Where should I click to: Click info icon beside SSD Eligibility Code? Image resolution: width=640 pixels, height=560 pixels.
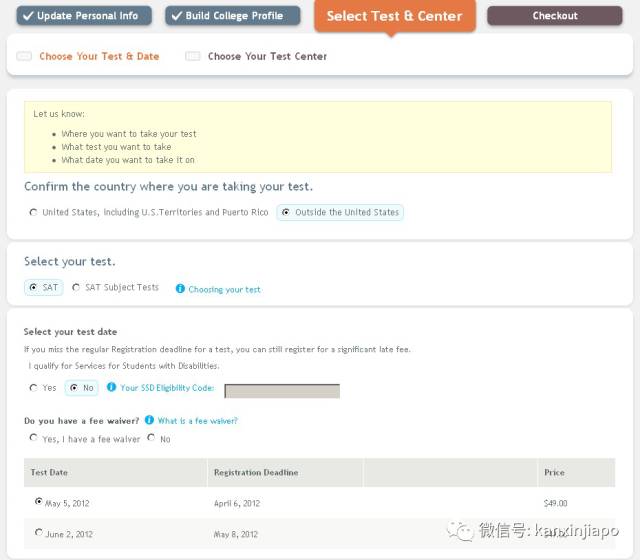111,388
